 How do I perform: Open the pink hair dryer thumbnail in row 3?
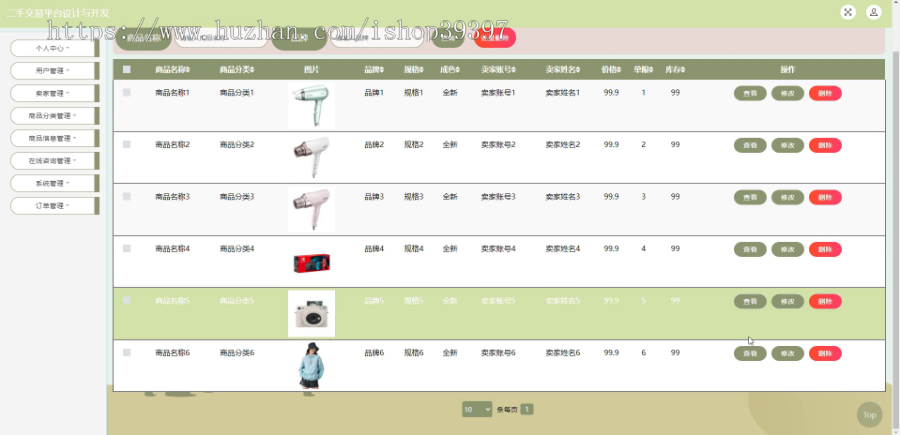coord(311,209)
